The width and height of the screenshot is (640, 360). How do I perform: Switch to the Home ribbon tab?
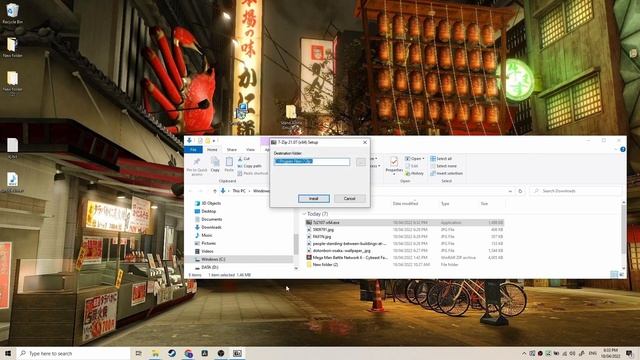click(212, 150)
